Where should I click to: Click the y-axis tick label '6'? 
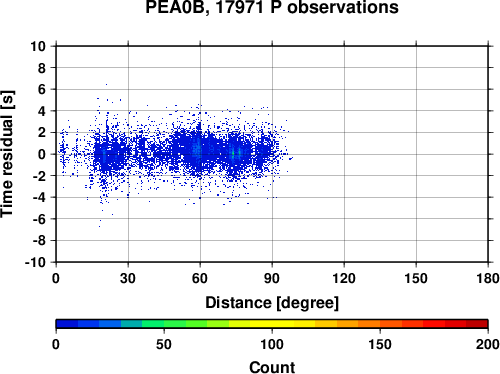click(42, 89)
